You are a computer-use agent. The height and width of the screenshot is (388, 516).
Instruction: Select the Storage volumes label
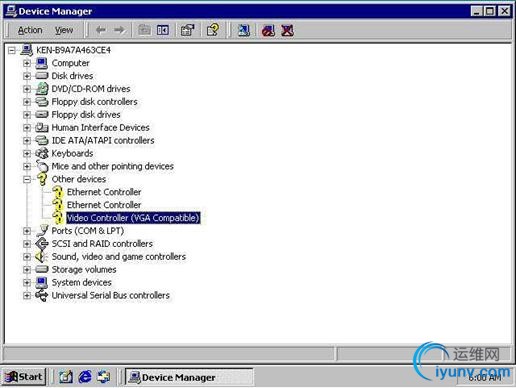(x=84, y=269)
